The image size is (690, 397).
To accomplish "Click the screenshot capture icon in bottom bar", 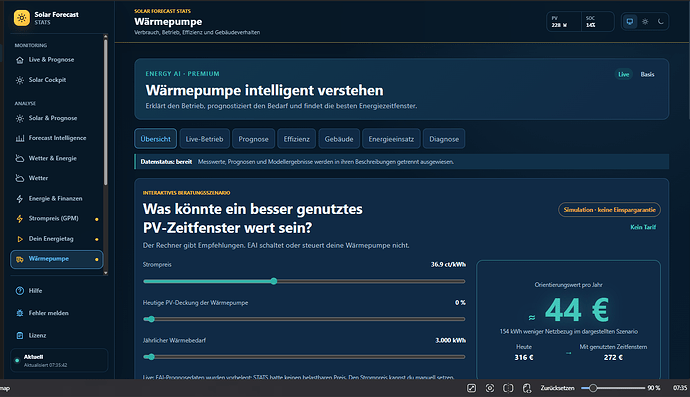I will click(x=490, y=388).
